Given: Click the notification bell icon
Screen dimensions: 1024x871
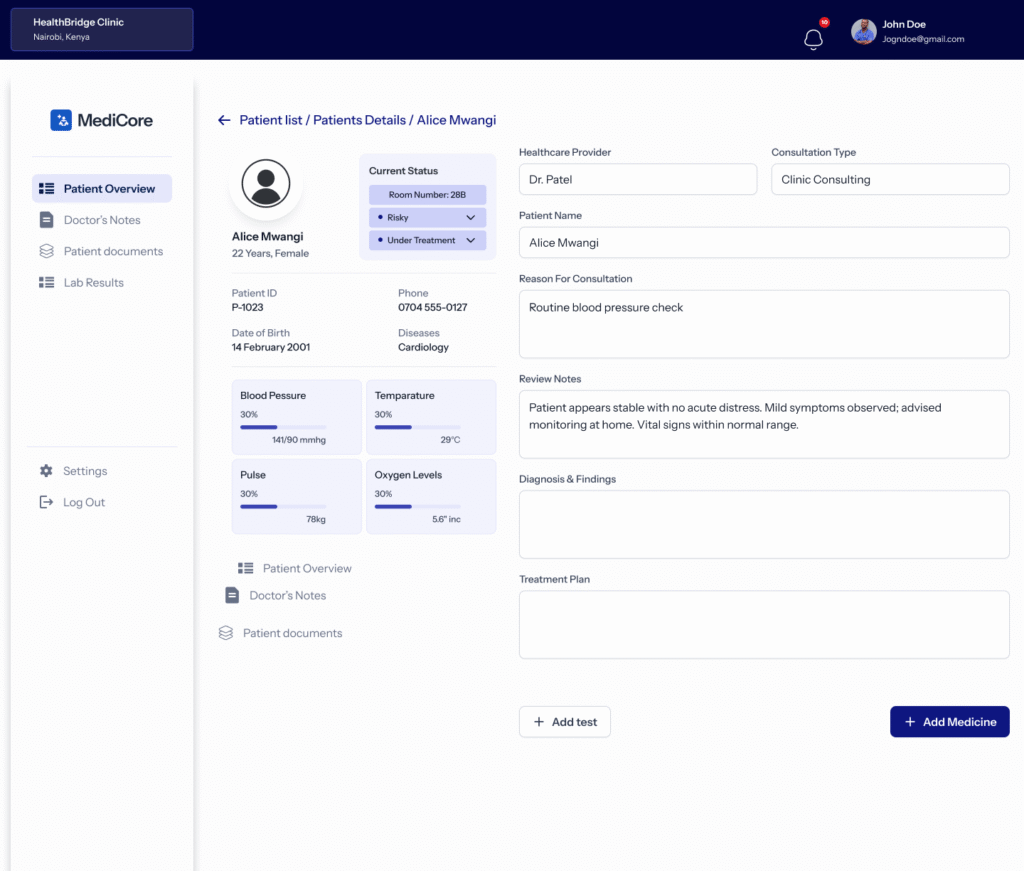Looking at the screenshot, I should click(814, 38).
